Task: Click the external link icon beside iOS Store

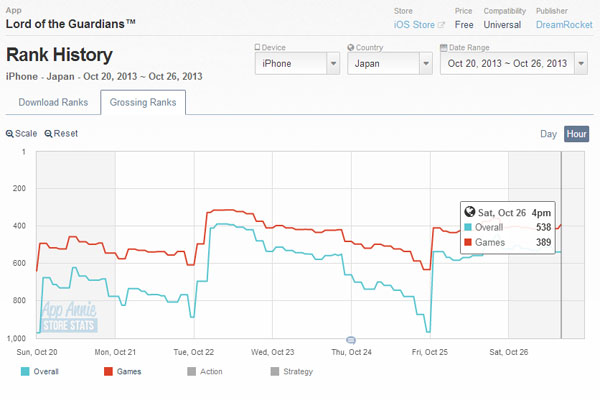Action: 441,25
